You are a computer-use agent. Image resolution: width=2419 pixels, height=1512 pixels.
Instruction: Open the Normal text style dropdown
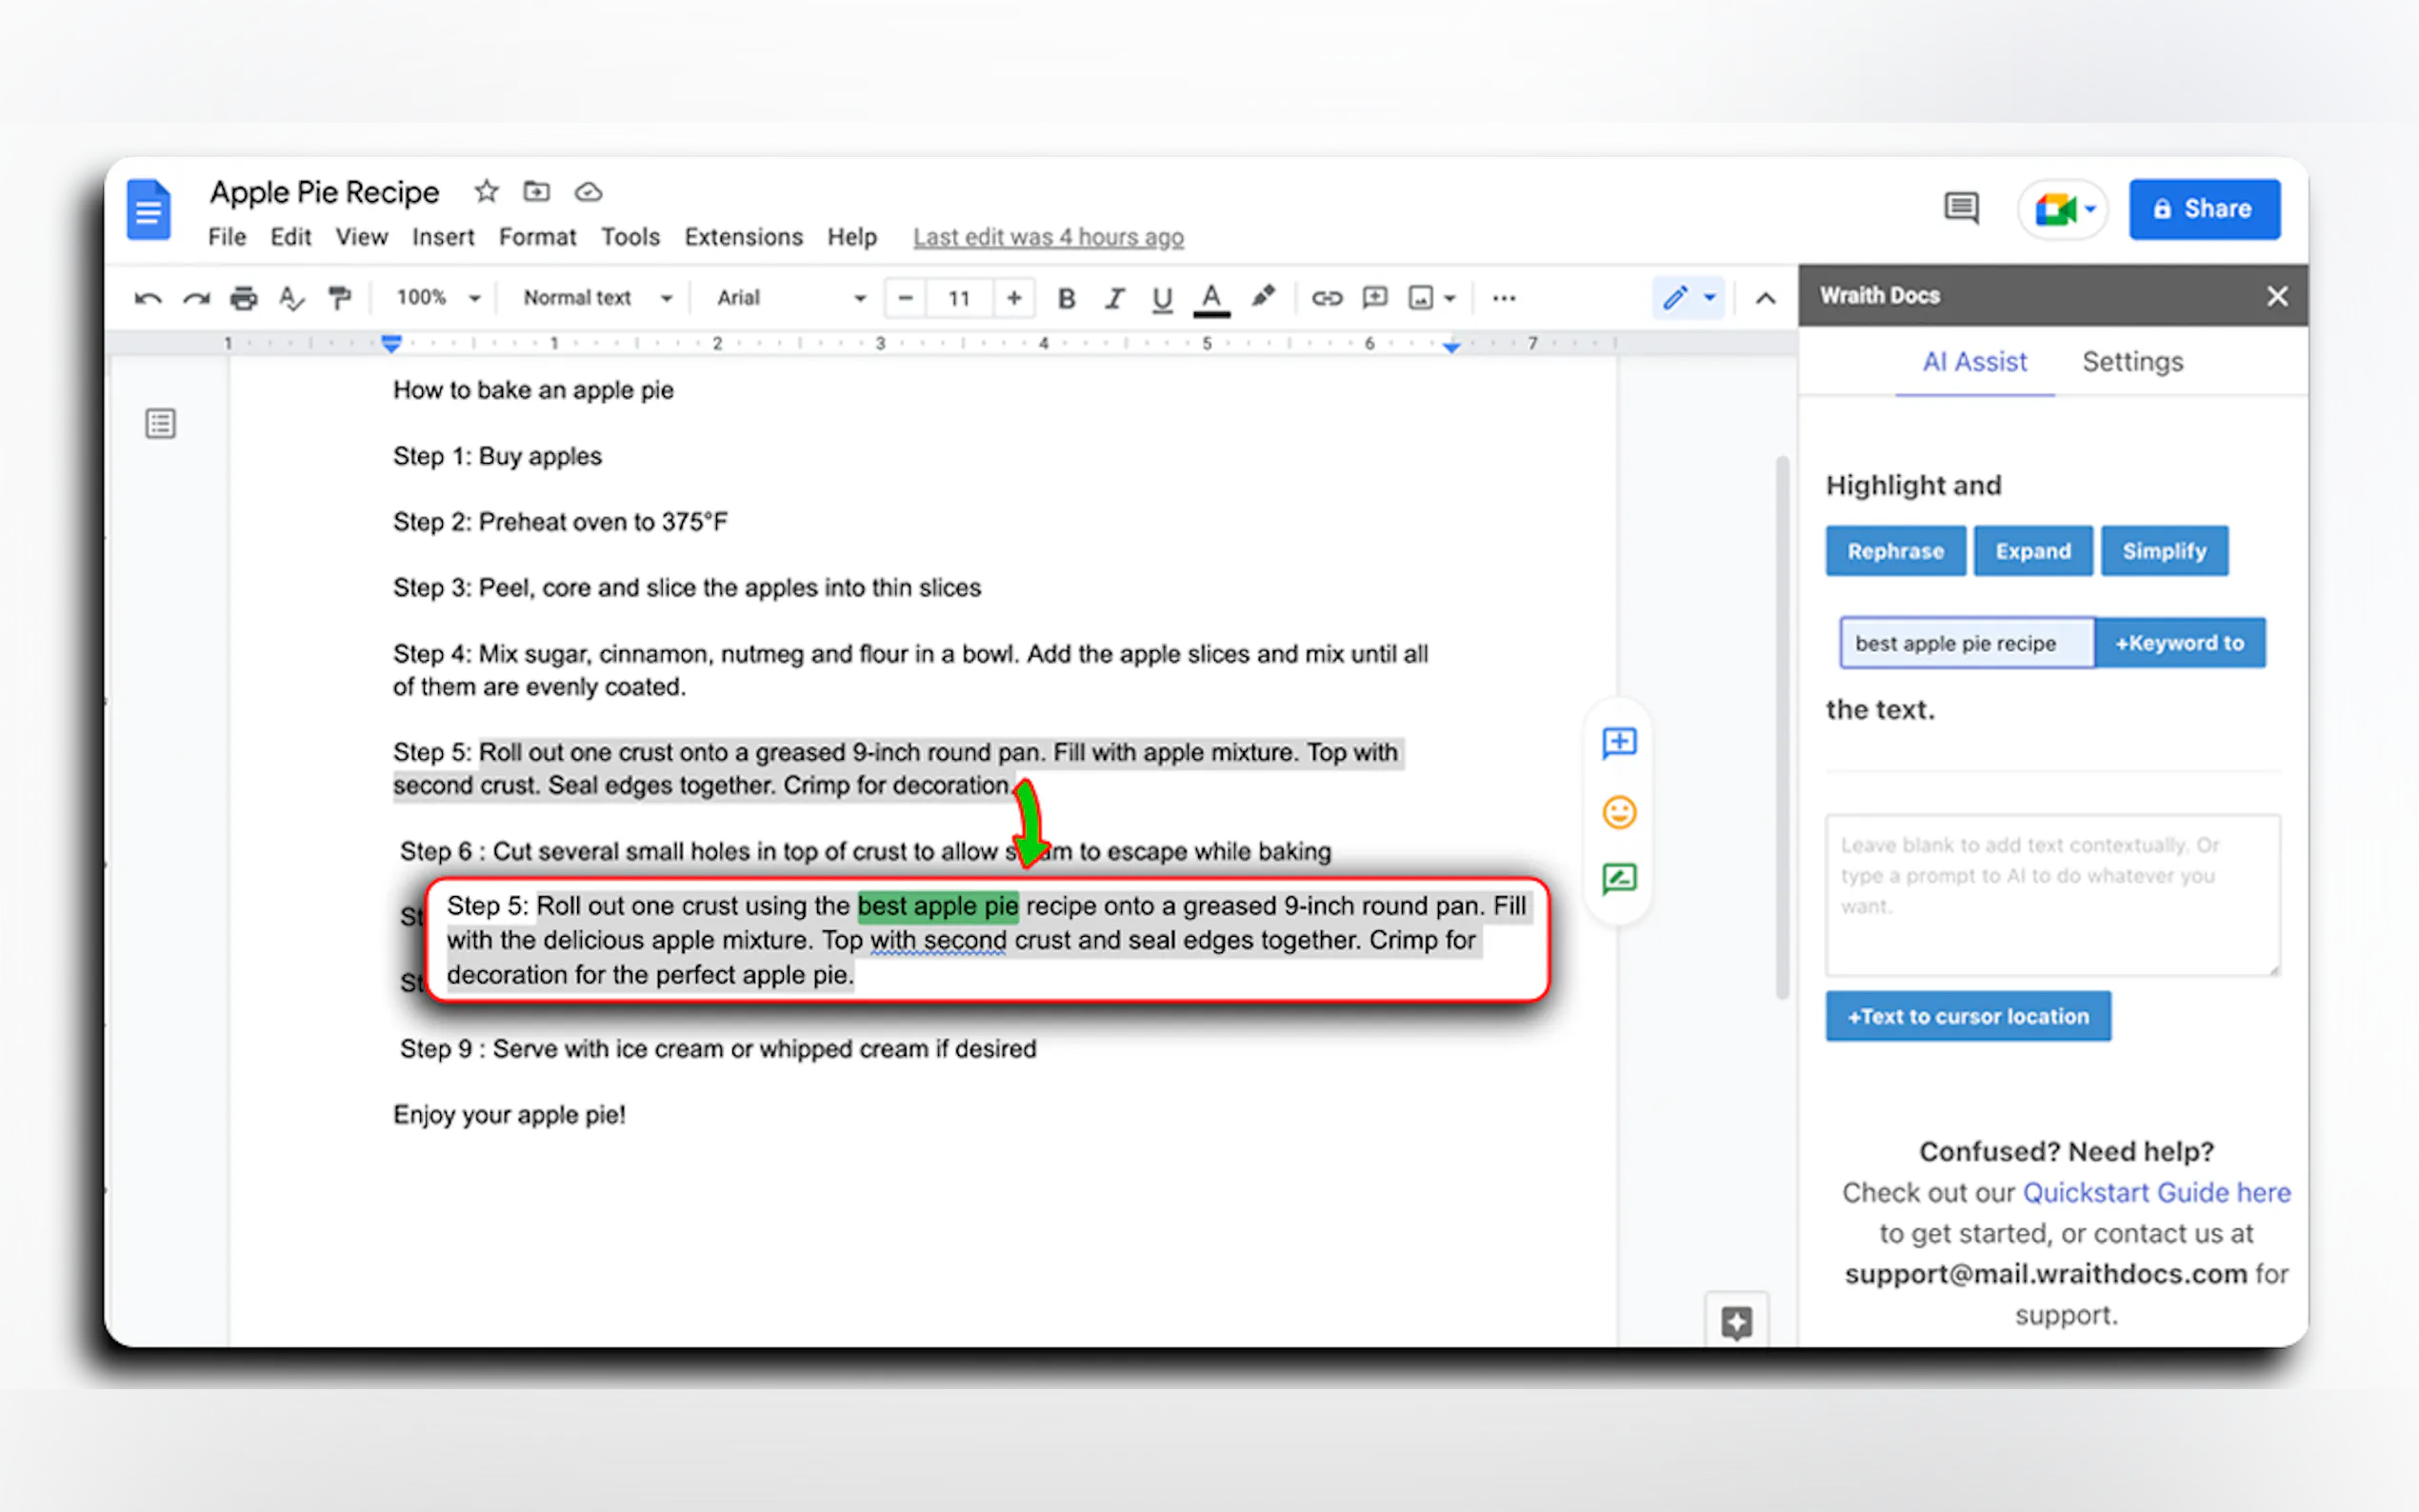click(596, 298)
